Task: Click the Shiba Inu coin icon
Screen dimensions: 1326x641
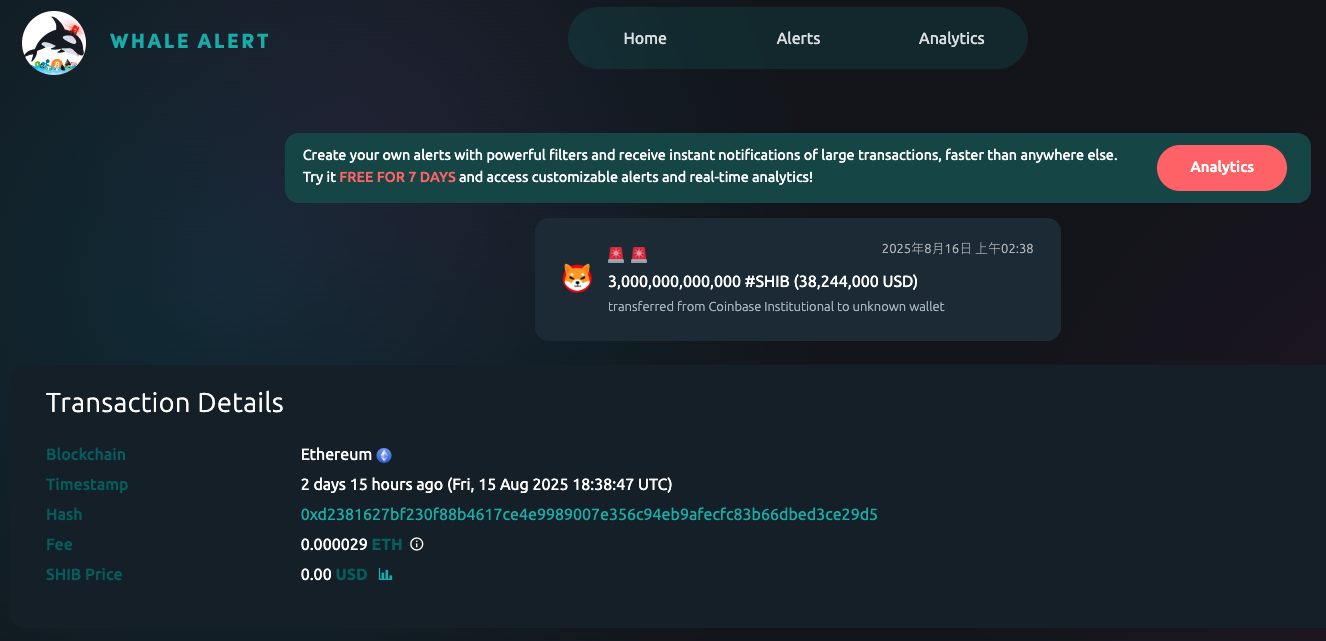Action: pyautogui.click(x=577, y=278)
